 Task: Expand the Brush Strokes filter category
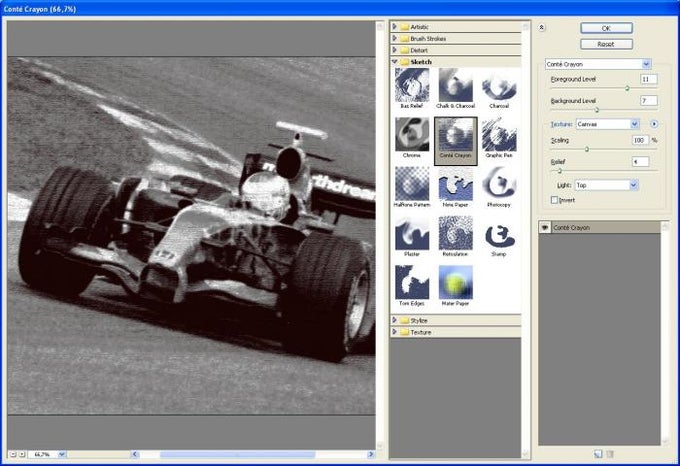click(428, 38)
